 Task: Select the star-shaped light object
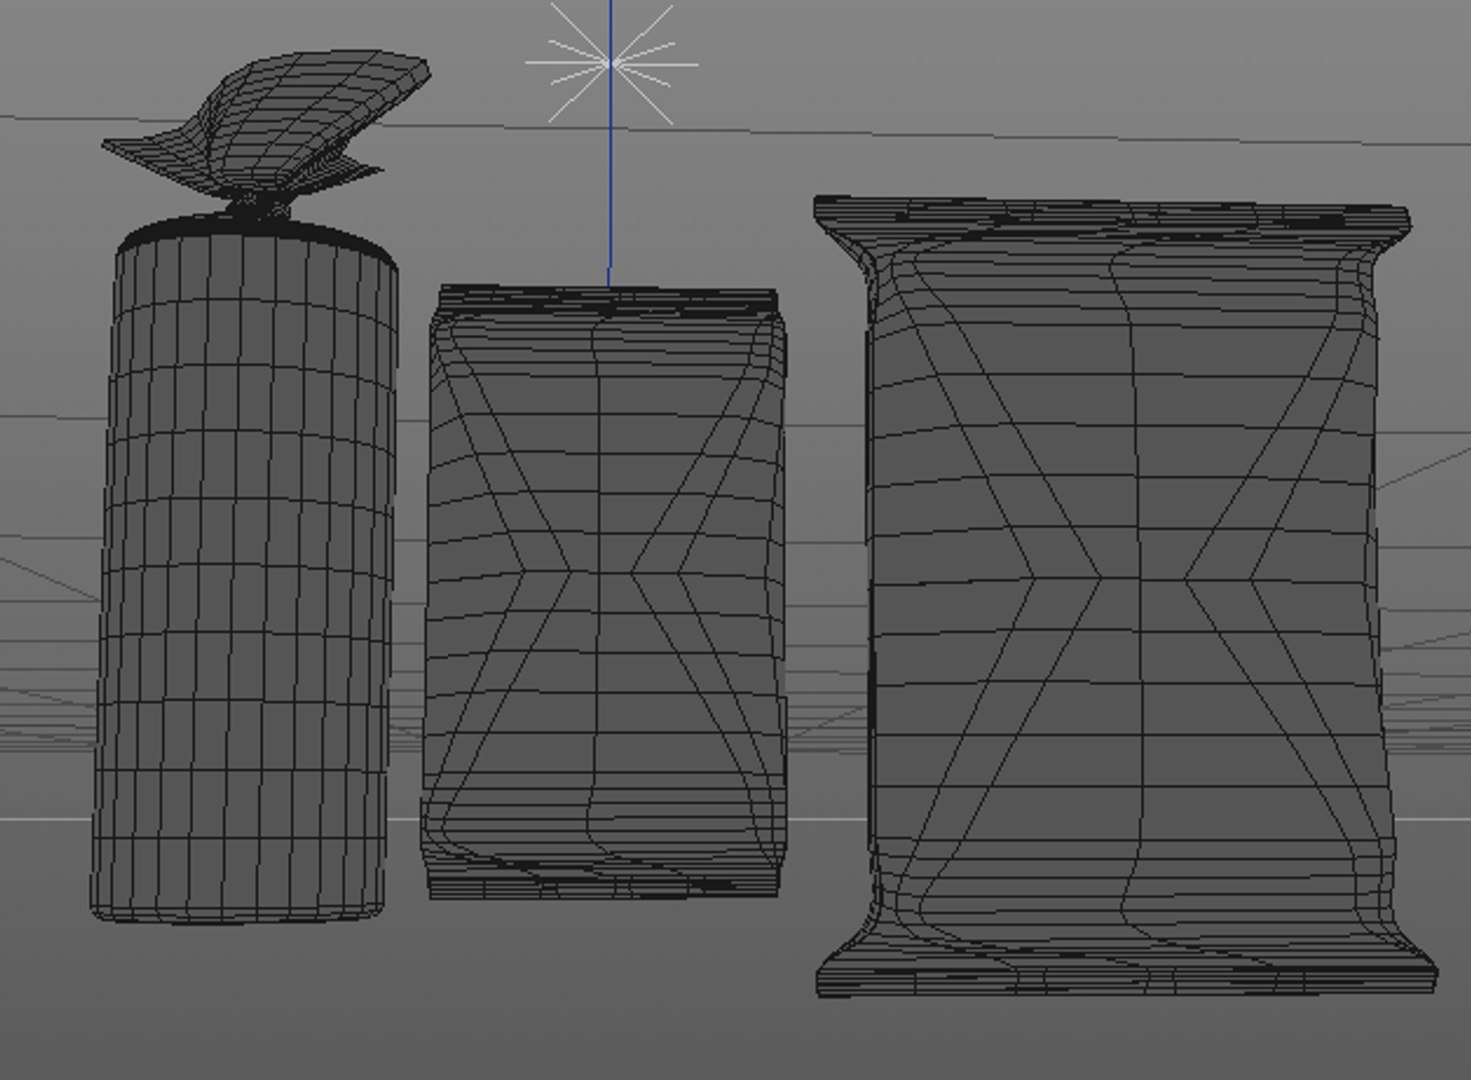pyautogui.click(x=611, y=63)
